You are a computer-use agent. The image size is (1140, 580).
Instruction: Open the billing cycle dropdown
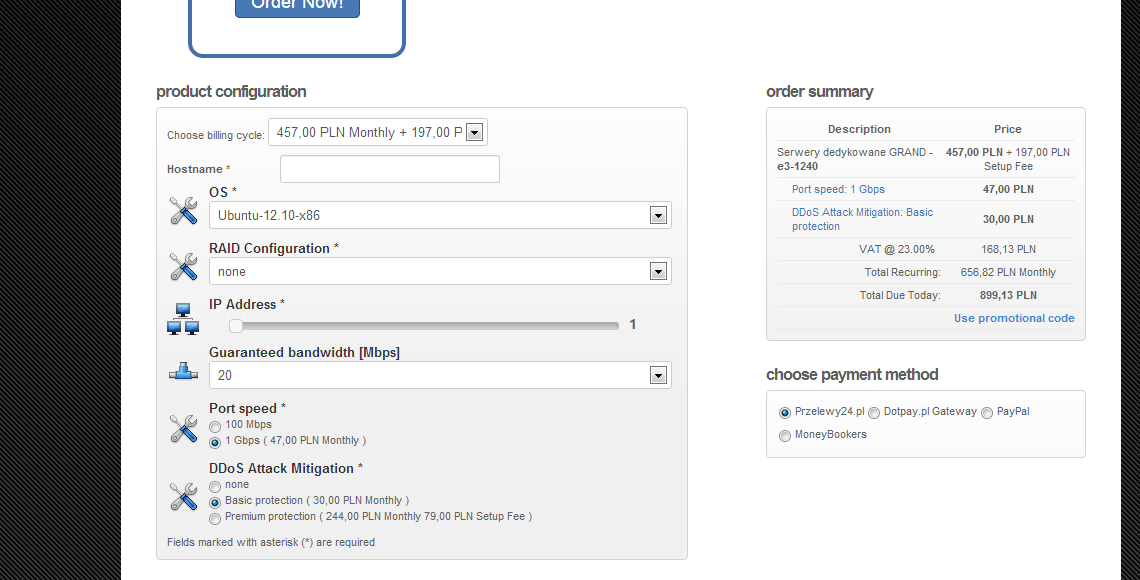click(378, 132)
